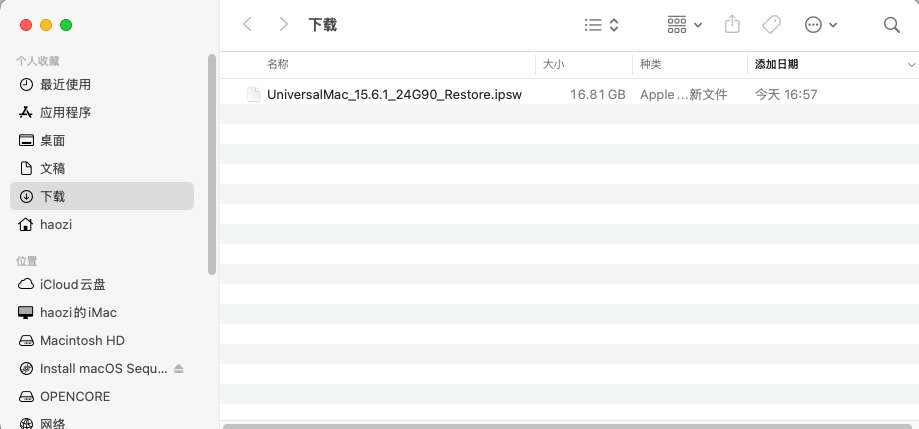Open 最近使用 in sidebar
The height and width of the screenshot is (429, 919).
click(65, 84)
